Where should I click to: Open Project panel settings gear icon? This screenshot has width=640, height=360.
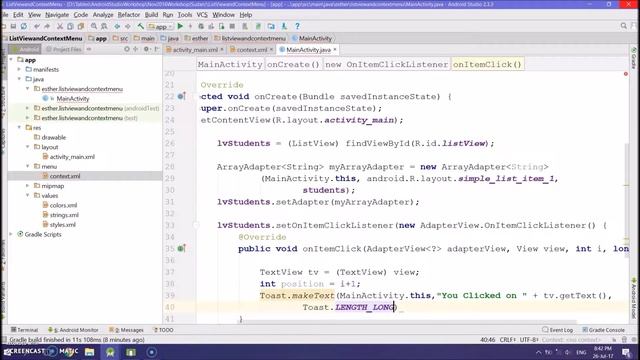[146, 49]
